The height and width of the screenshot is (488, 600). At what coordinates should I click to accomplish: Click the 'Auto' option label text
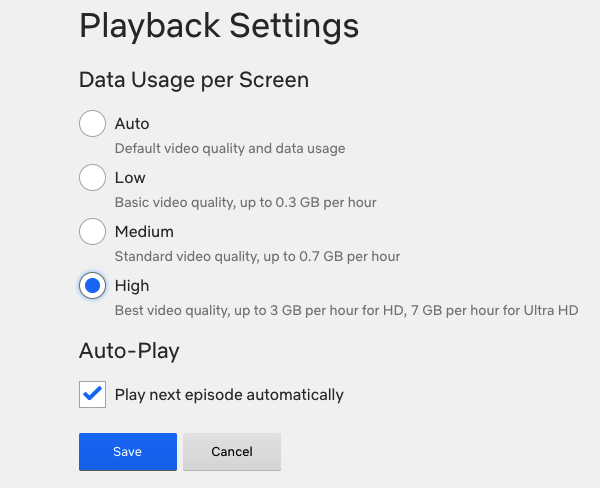(x=132, y=124)
